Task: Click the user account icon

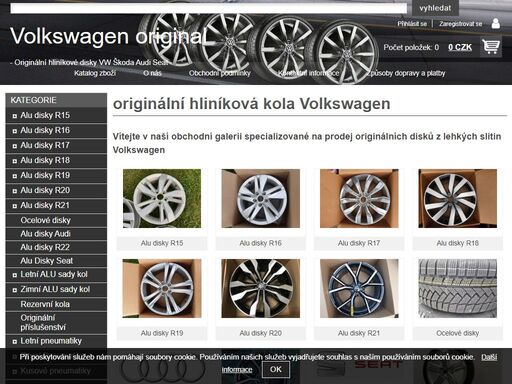Action: point(496,24)
